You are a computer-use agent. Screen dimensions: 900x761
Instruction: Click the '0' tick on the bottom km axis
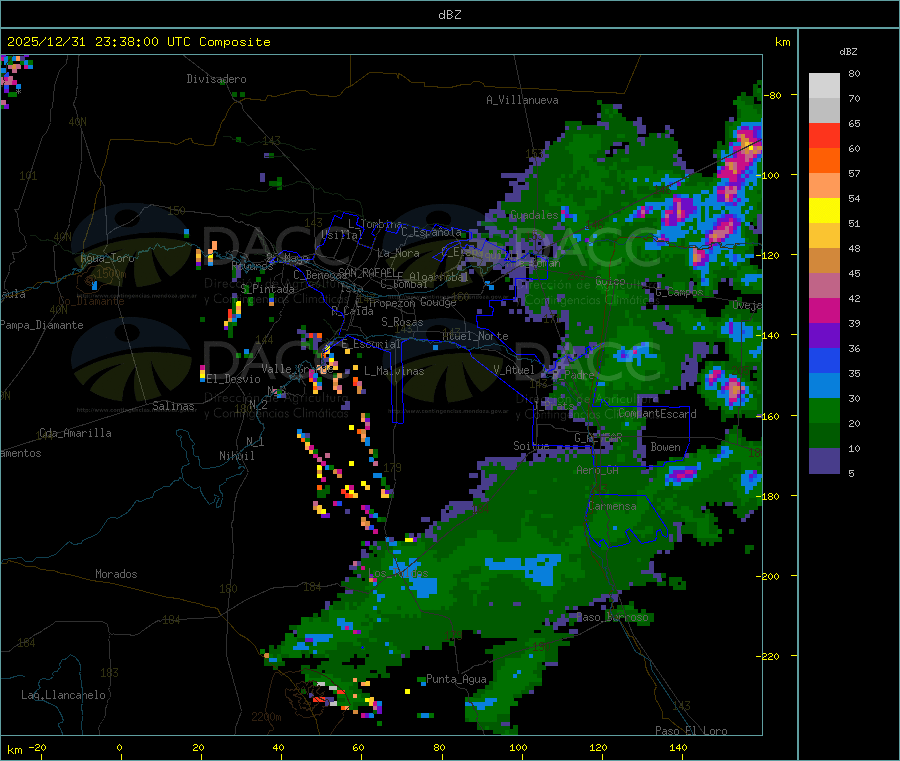119,747
